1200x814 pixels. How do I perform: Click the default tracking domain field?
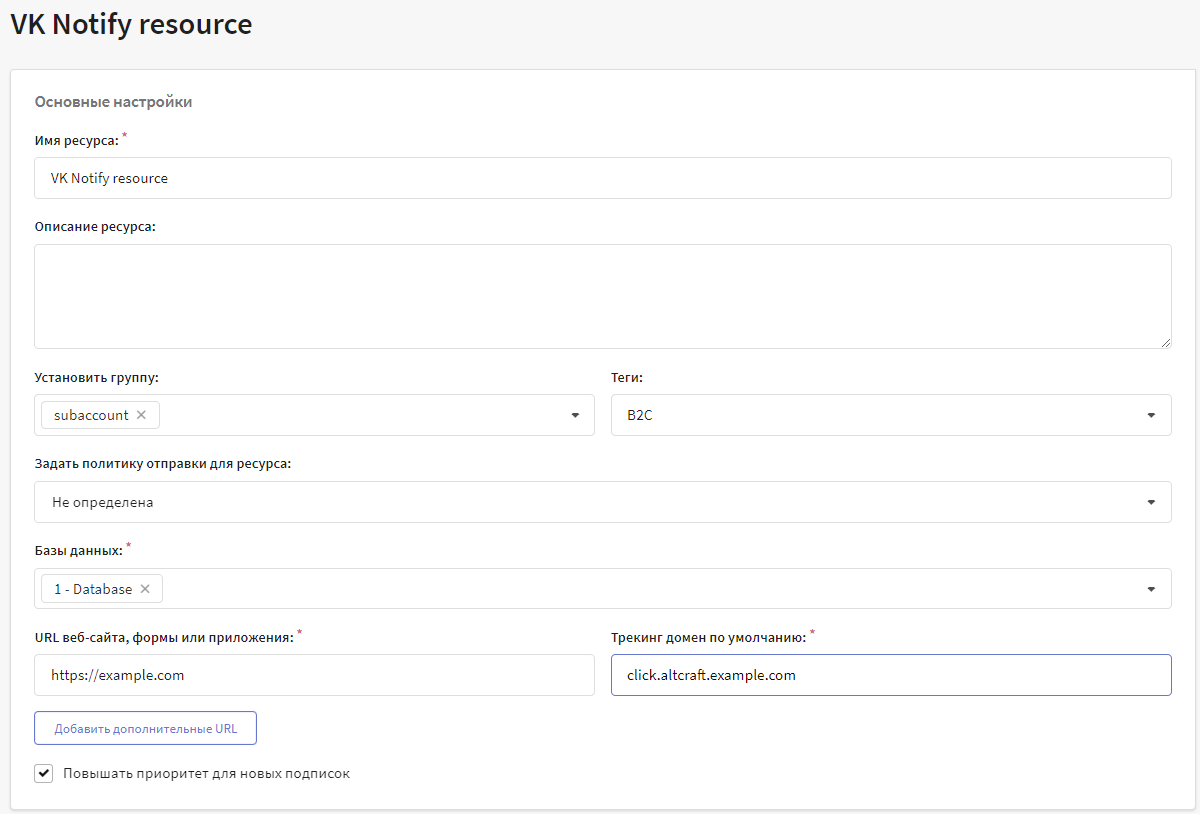pos(891,675)
